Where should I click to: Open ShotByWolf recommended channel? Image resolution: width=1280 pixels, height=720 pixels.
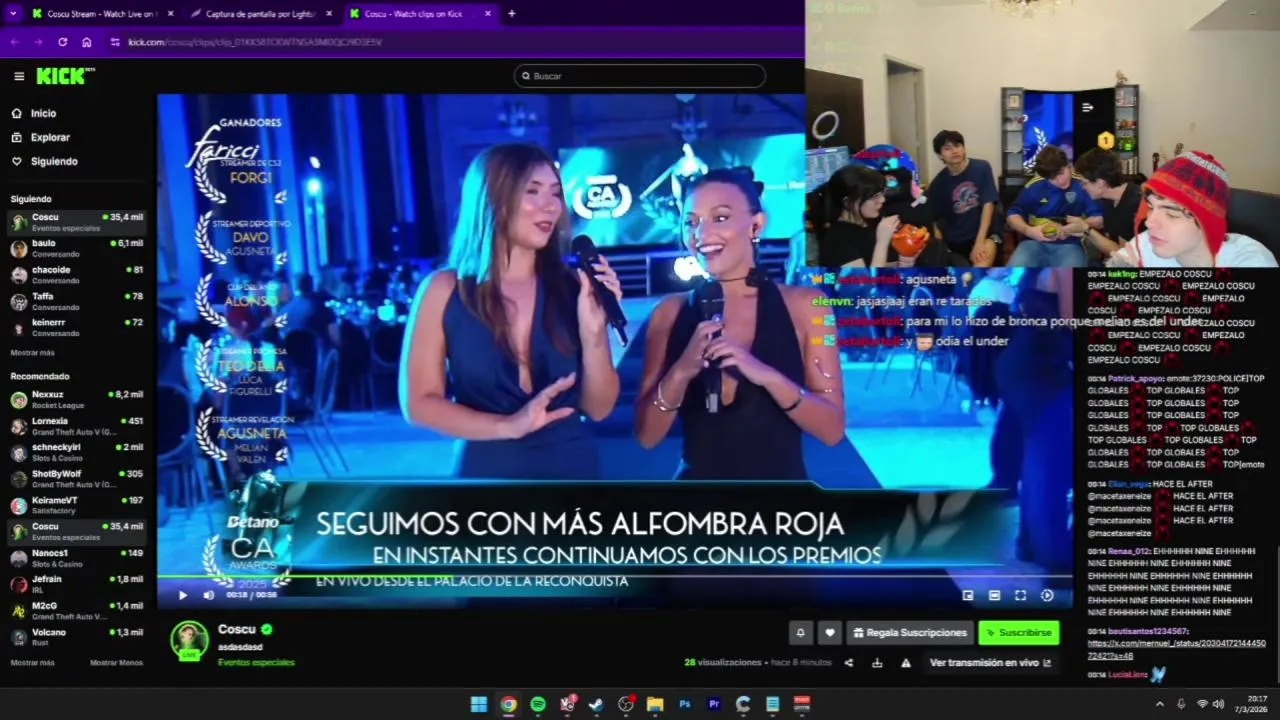coord(77,478)
